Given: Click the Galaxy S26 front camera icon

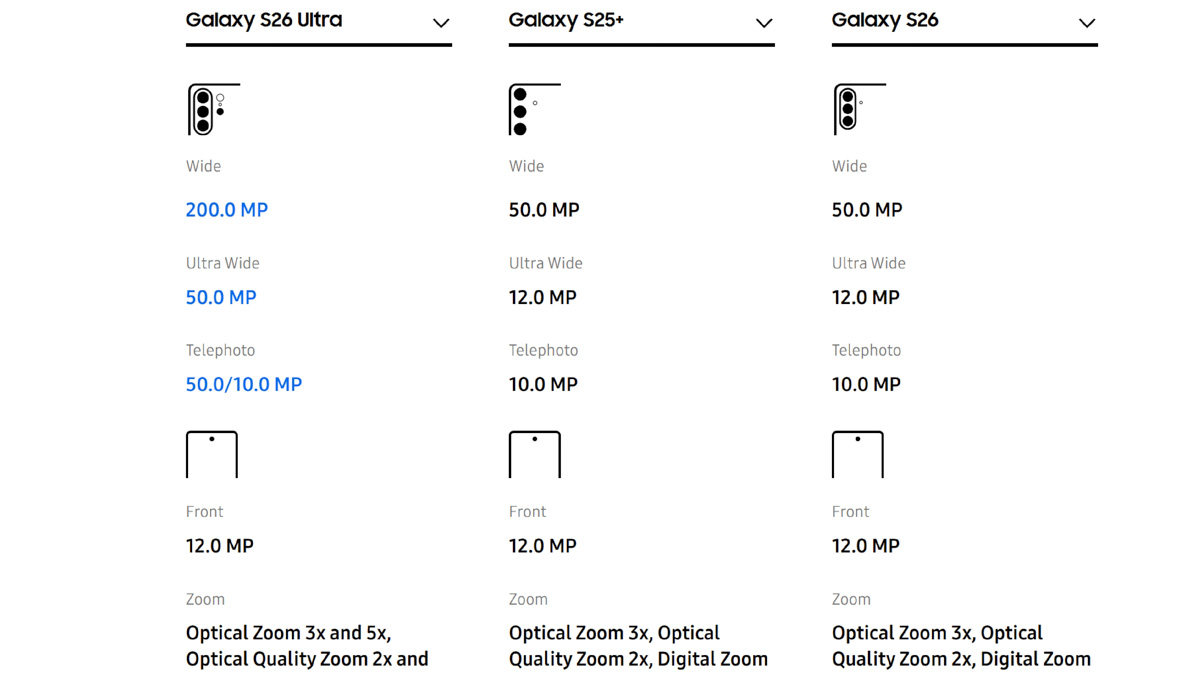Looking at the screenshot, I should click(858, 454).
